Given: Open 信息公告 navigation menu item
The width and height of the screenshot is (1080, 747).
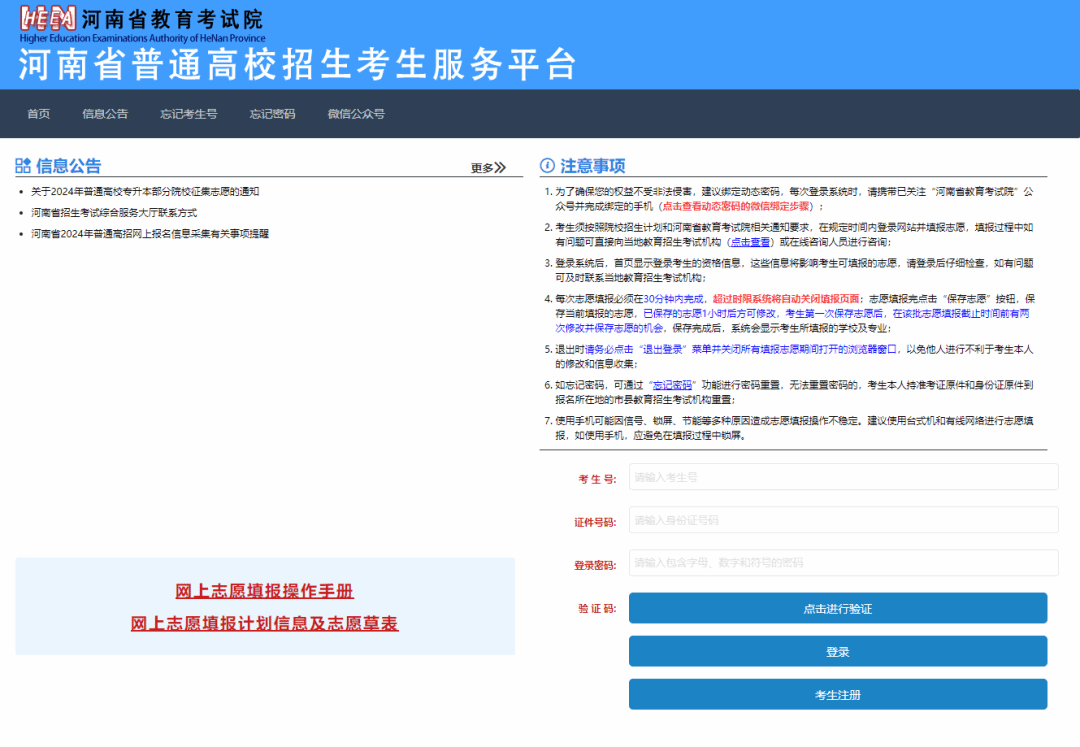Looking at the screenshot, I should pos(105,114).
